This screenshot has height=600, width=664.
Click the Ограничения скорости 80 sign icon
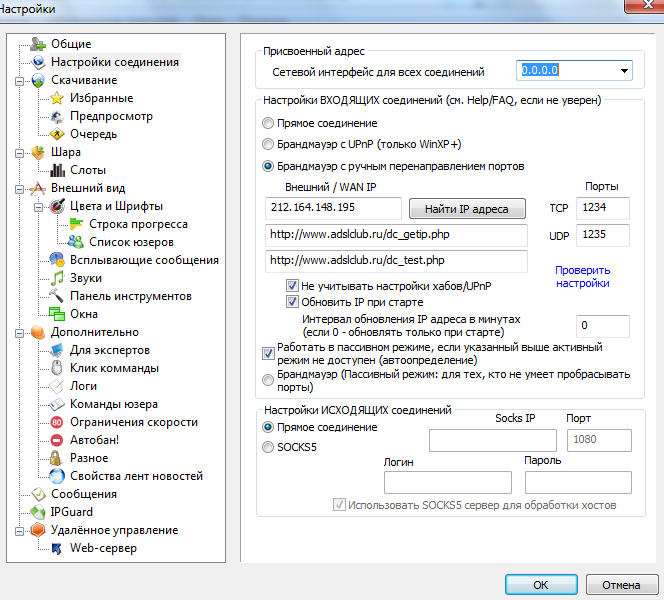tap(57, 422)
